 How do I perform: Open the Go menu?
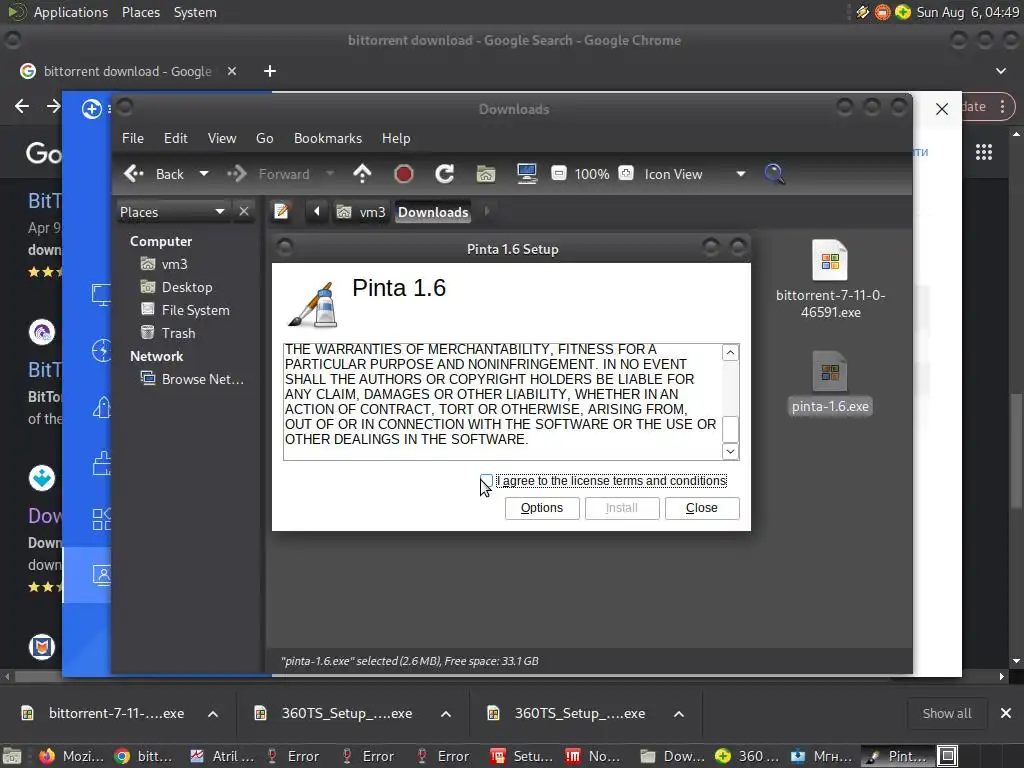click(x=264, y=138)
